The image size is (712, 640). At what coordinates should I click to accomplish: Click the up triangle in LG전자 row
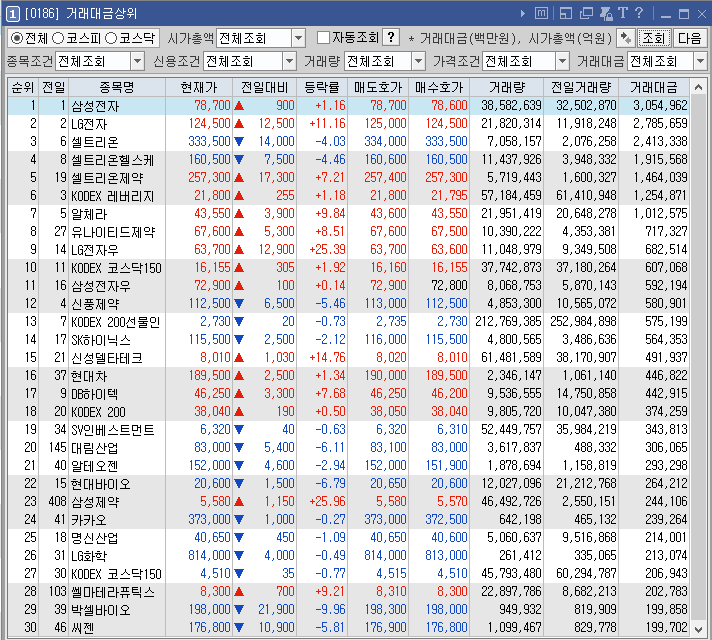(239, 124)
